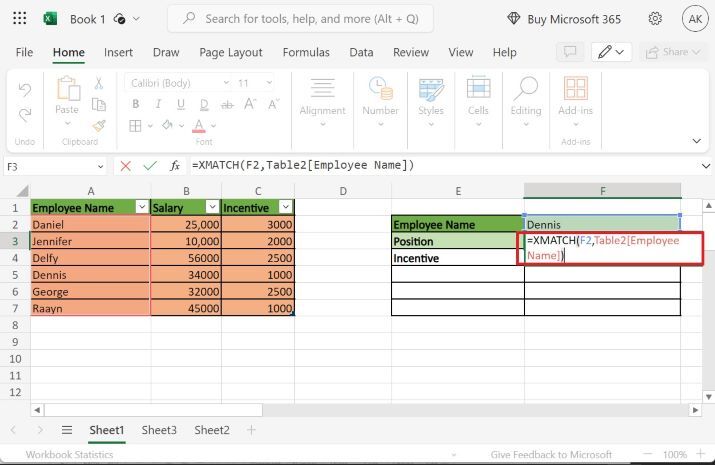Screen dimensions: 715x465
Task: Click the Paste clipboard icon
Action: point(67,90)
